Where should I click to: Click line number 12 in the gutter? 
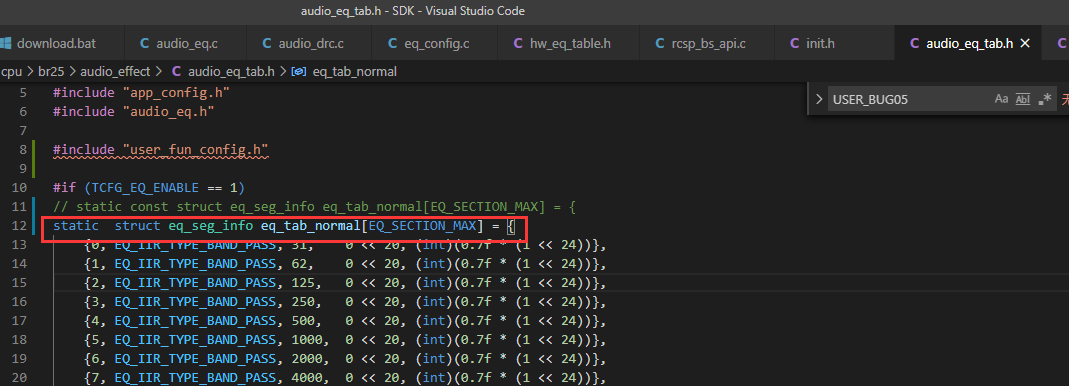pos(19,225)
